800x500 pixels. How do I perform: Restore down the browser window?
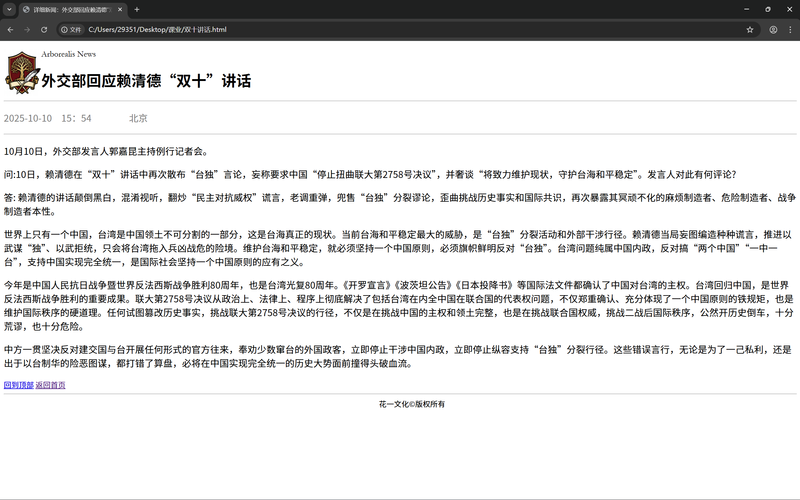(767, 9)
